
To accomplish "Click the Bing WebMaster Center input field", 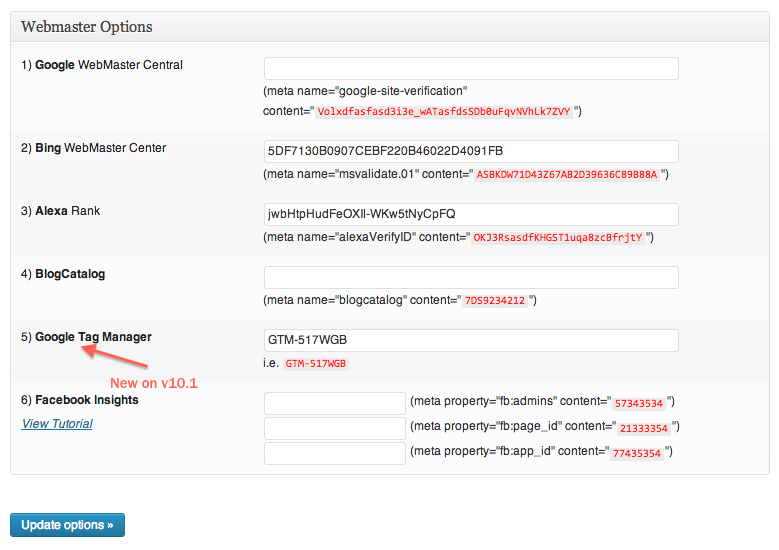I will point(471,151).
